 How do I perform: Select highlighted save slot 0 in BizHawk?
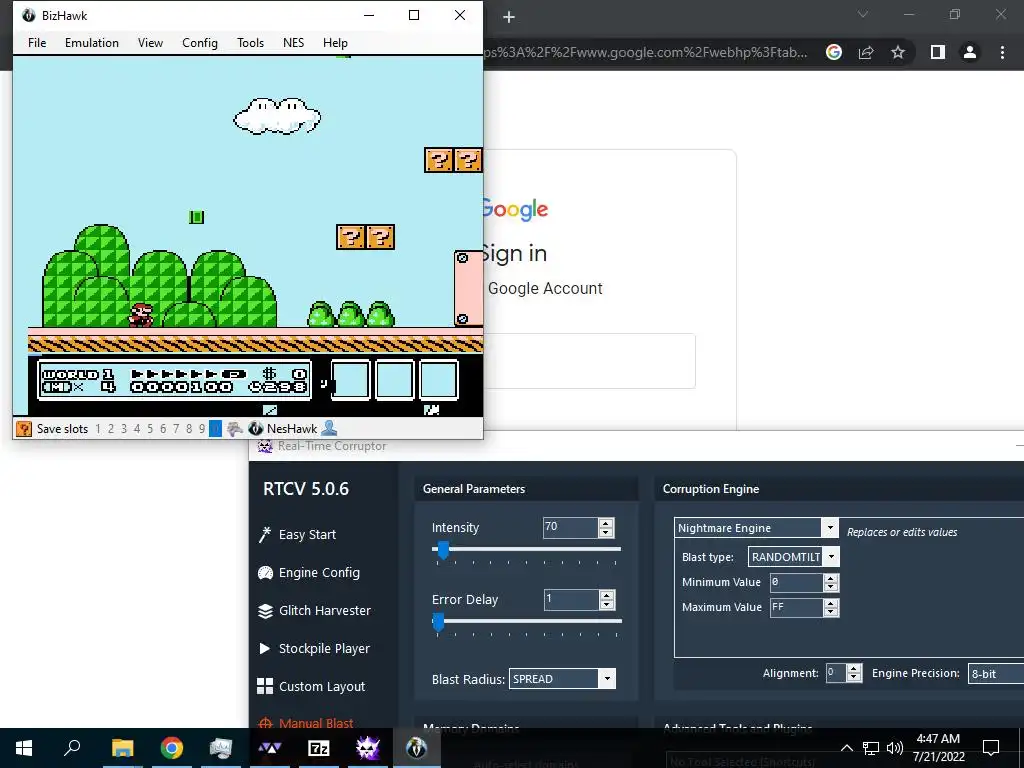[216, 428]
